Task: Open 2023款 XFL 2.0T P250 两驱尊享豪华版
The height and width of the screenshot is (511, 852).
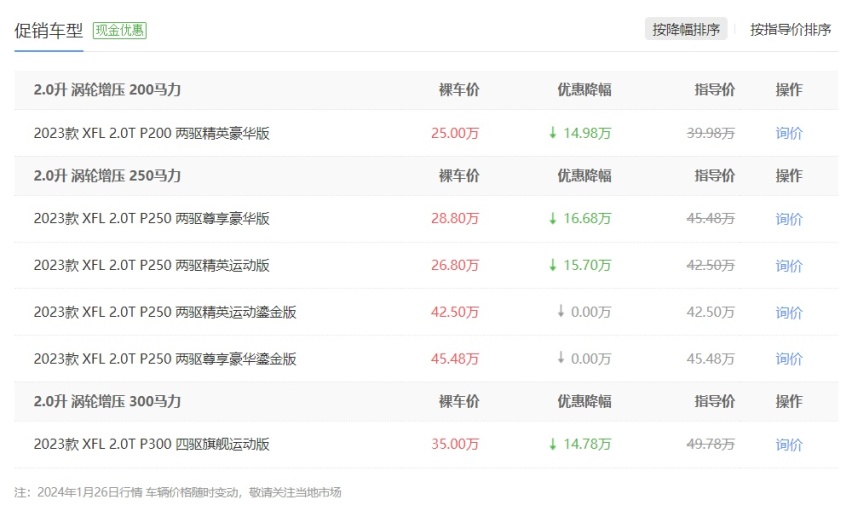Action: pyautogui.click(x=152, y=219)
